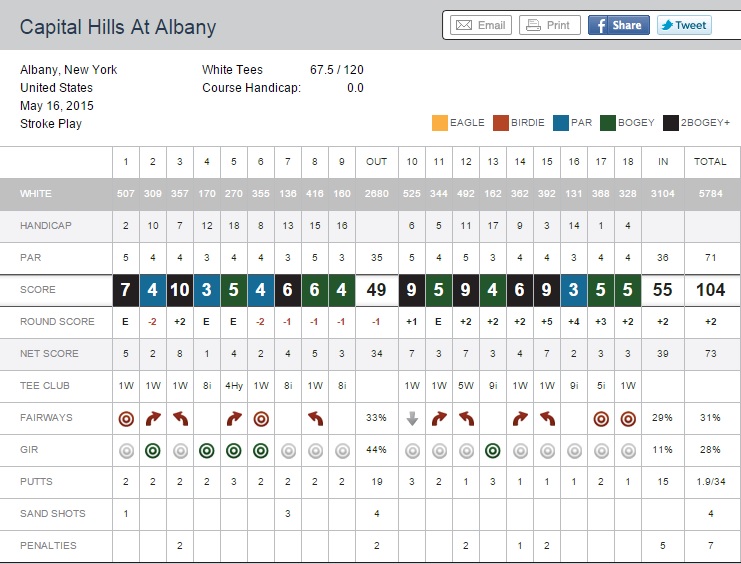Click the Email button
Viewport: 741px width, 564px height.
(481, 25)
